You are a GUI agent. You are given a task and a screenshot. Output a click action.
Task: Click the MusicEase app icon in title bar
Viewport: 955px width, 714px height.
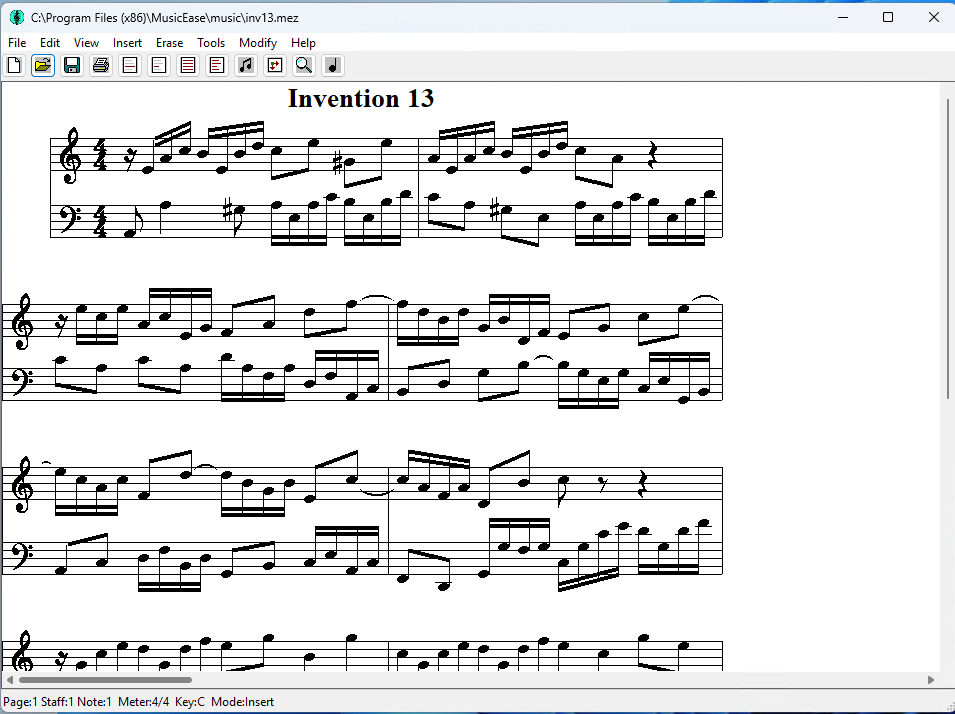pos(16,18)
